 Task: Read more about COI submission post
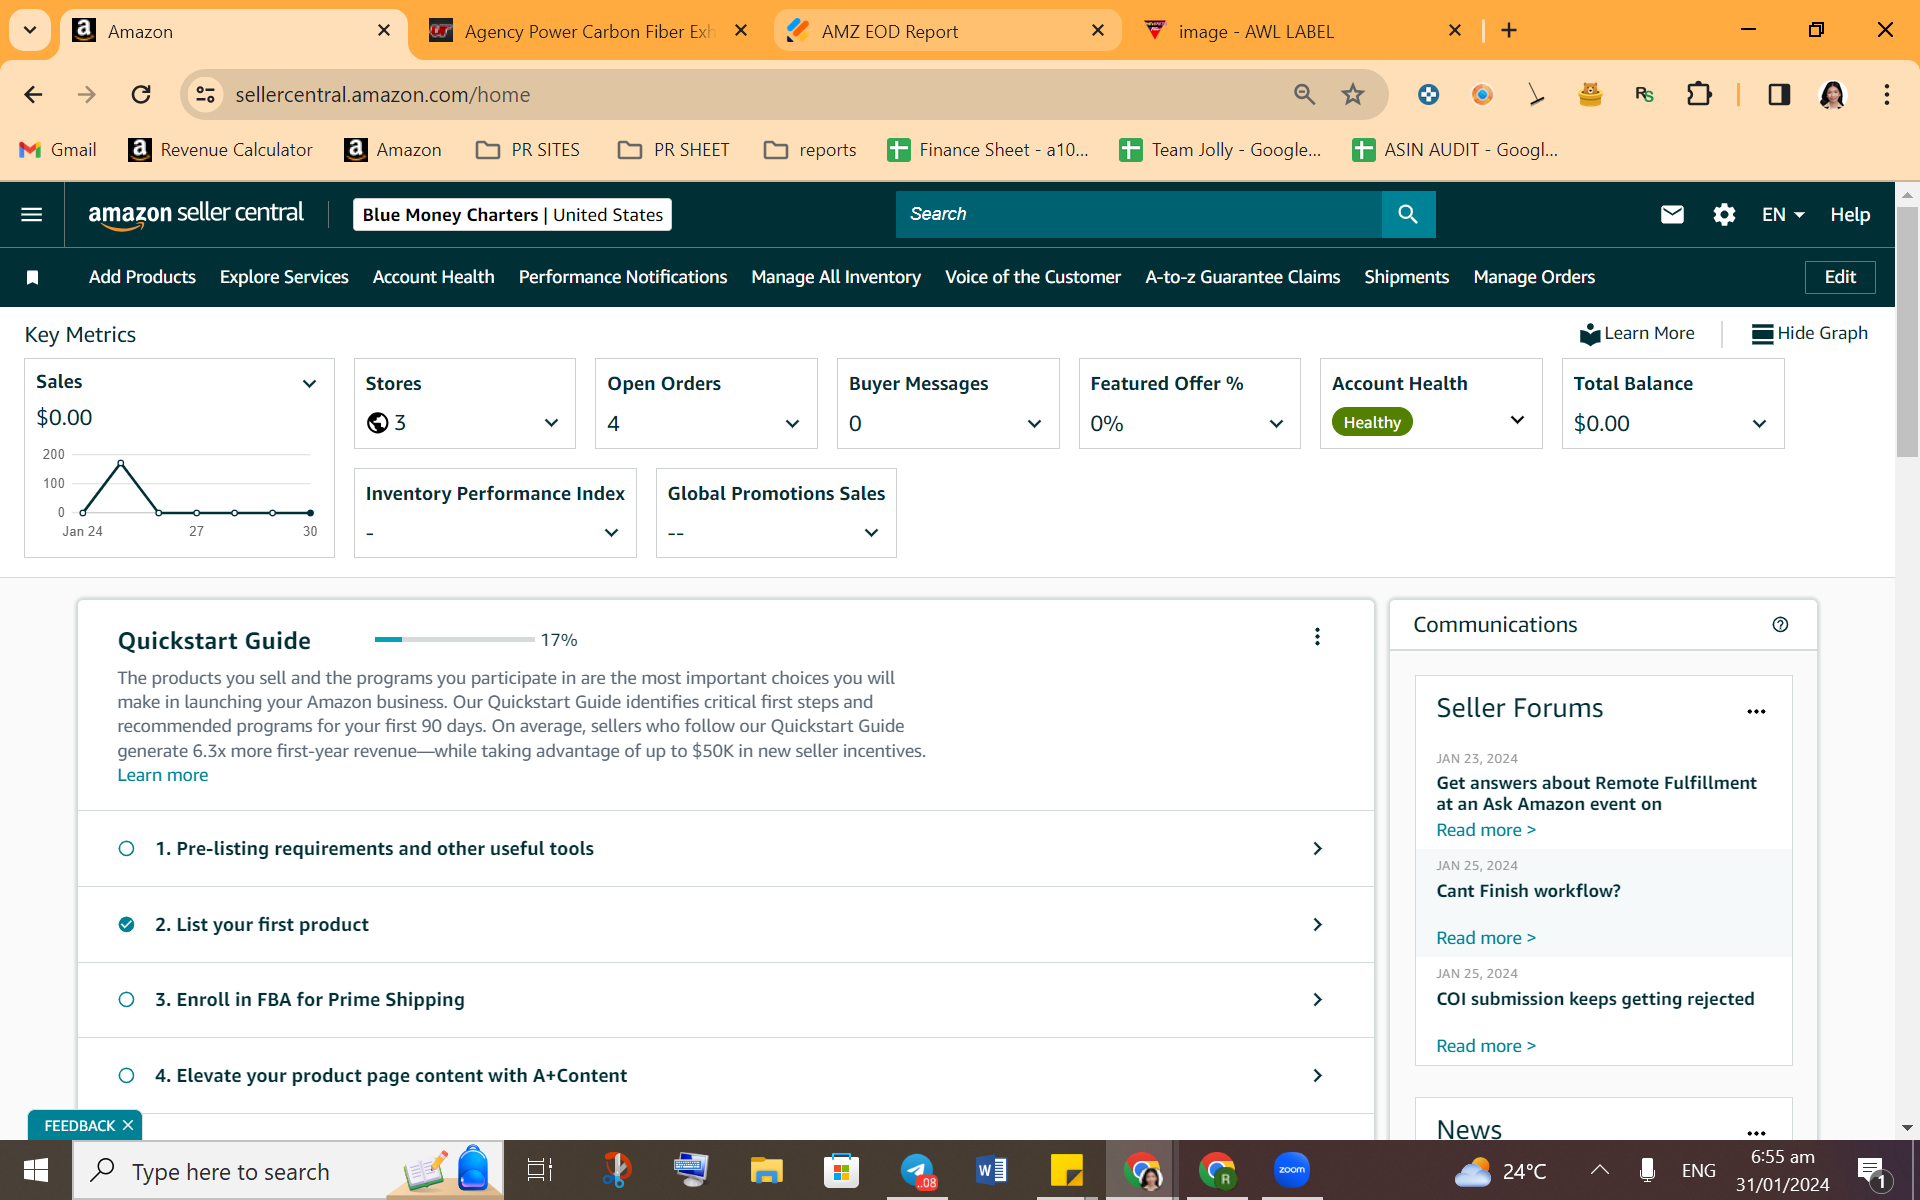(1485, 1046)
